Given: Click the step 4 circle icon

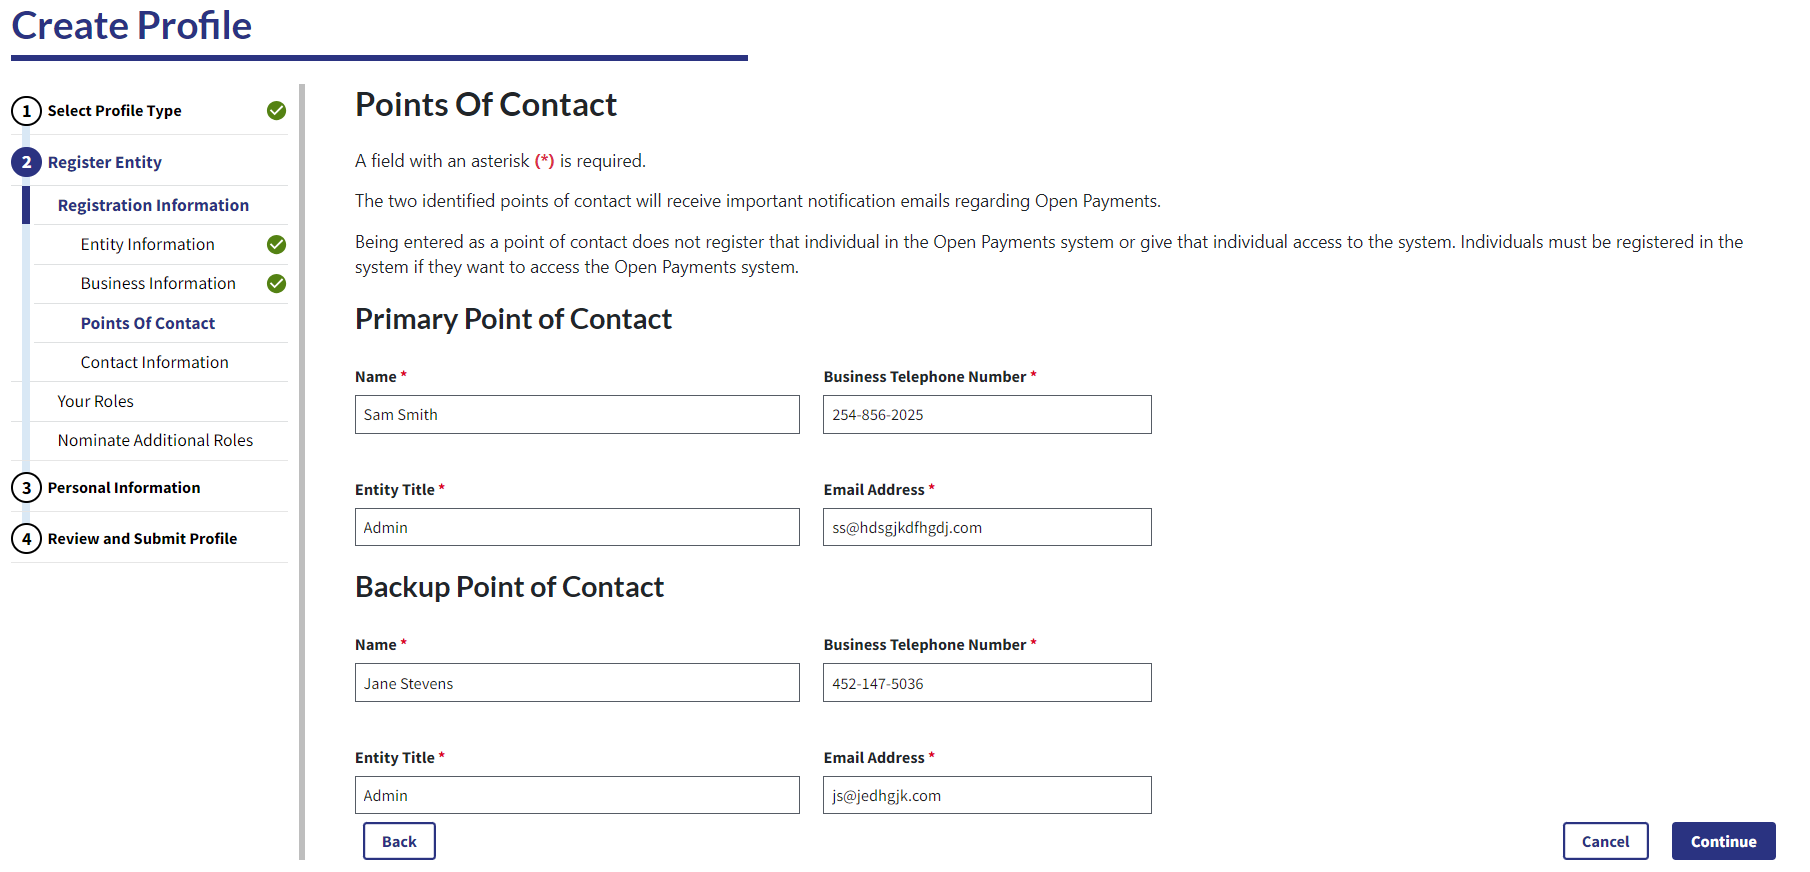Looking at the screenshot, I should point(26,539).
